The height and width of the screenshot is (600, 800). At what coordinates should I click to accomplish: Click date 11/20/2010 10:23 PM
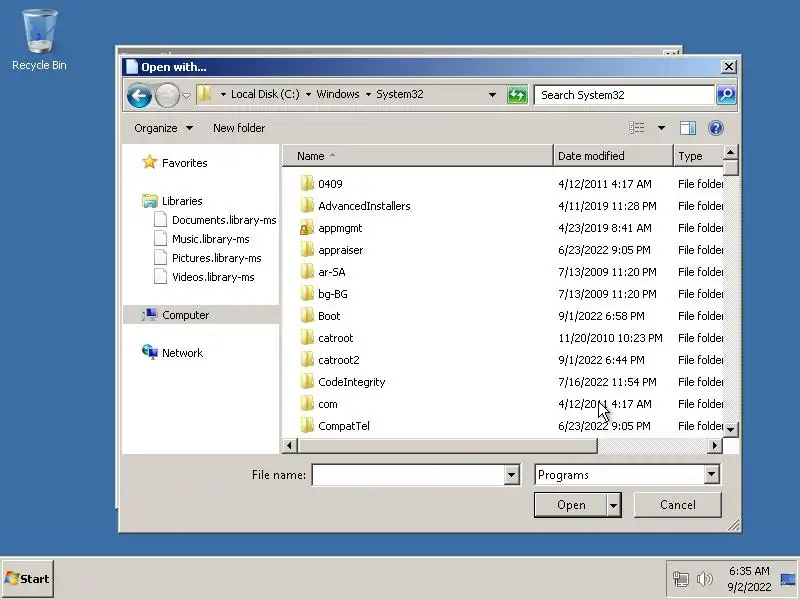click(610, 338)
